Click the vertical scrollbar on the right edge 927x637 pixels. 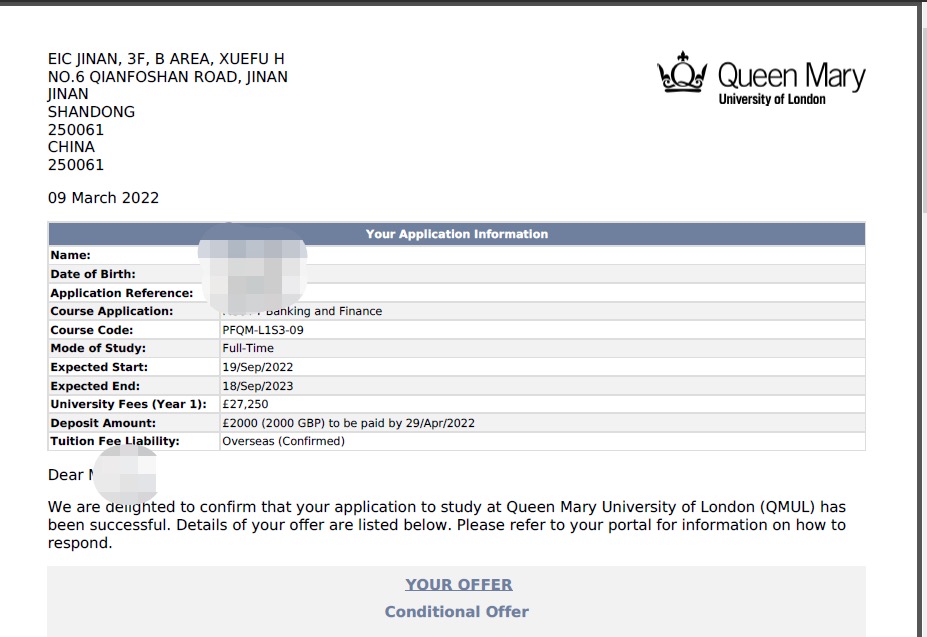(x=921, y=300)
